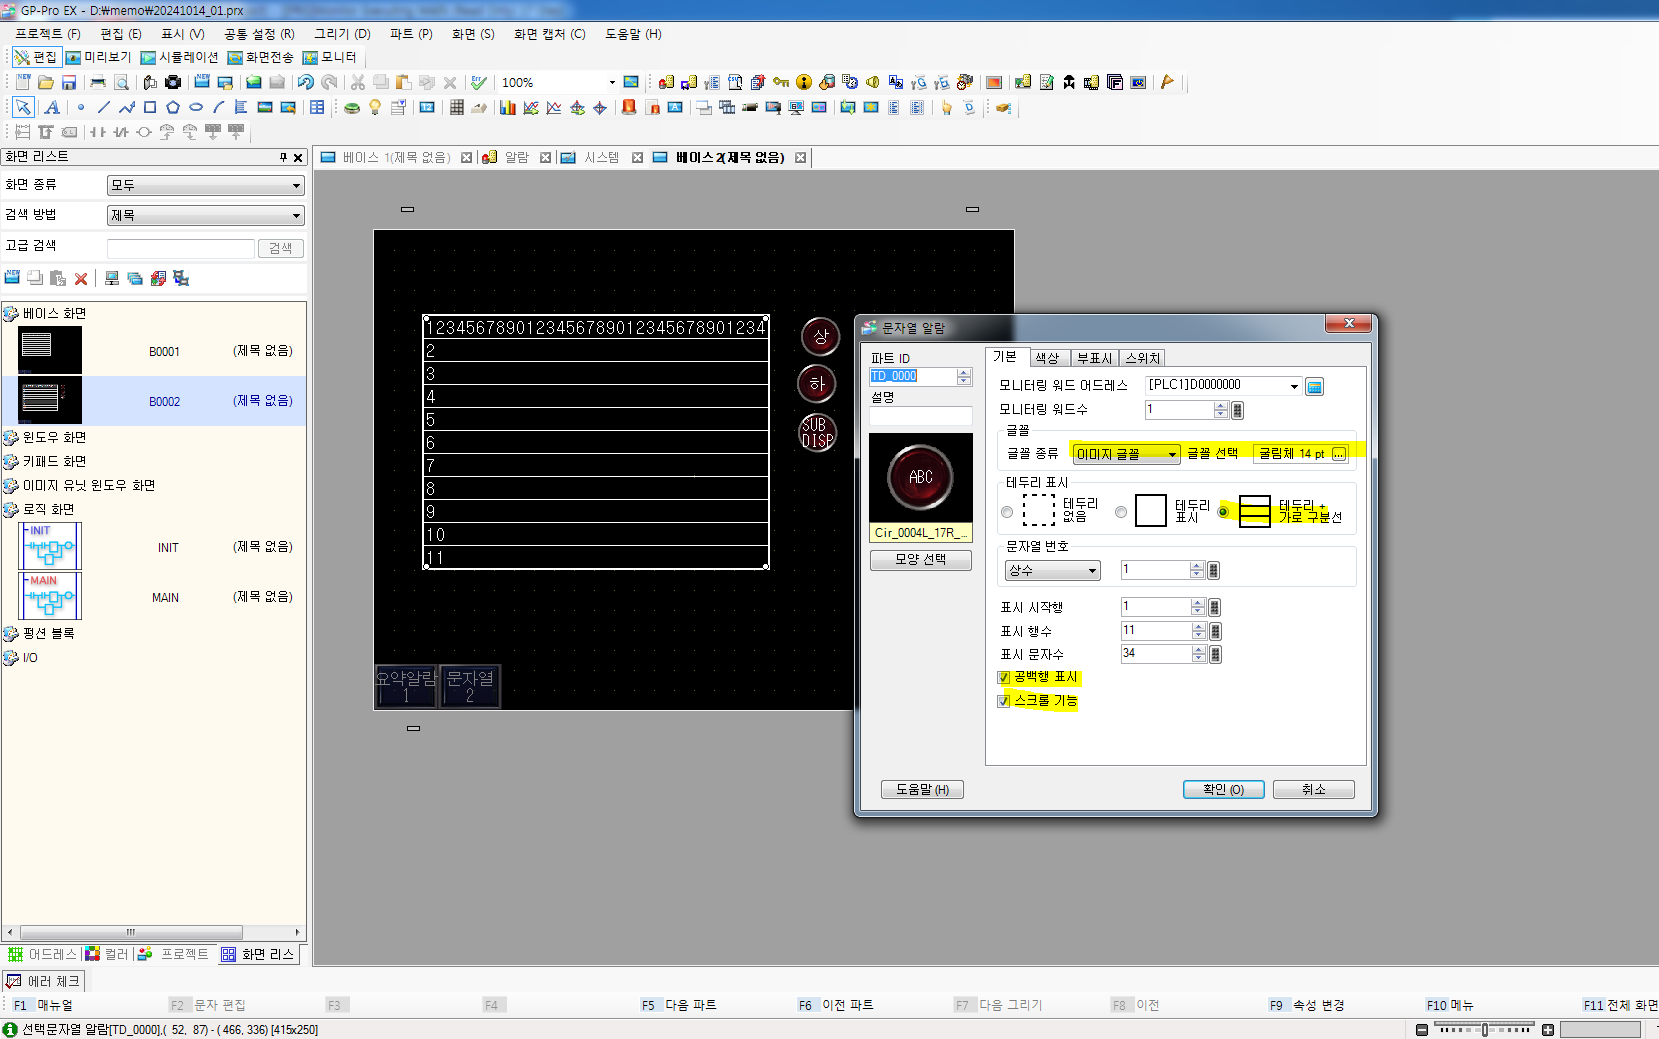Choose the bar Graph part icon
The height and width of the screenshot is (1039, 1659).
(x=508, y=107)
